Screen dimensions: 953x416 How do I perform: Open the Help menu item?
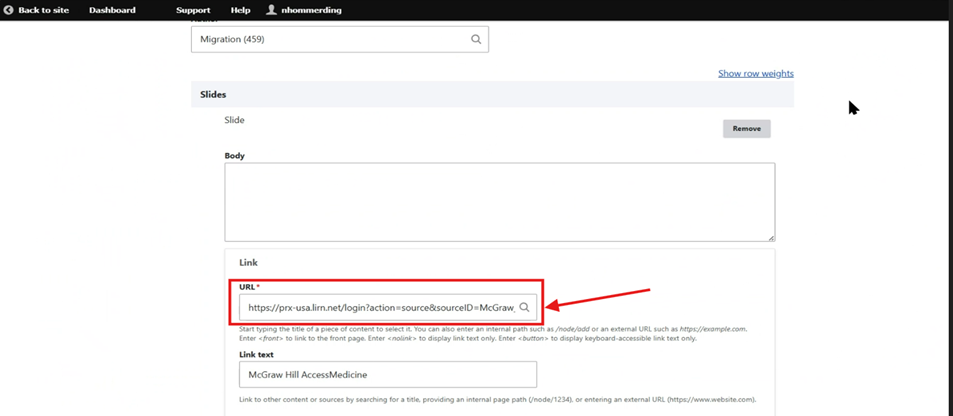240,10
